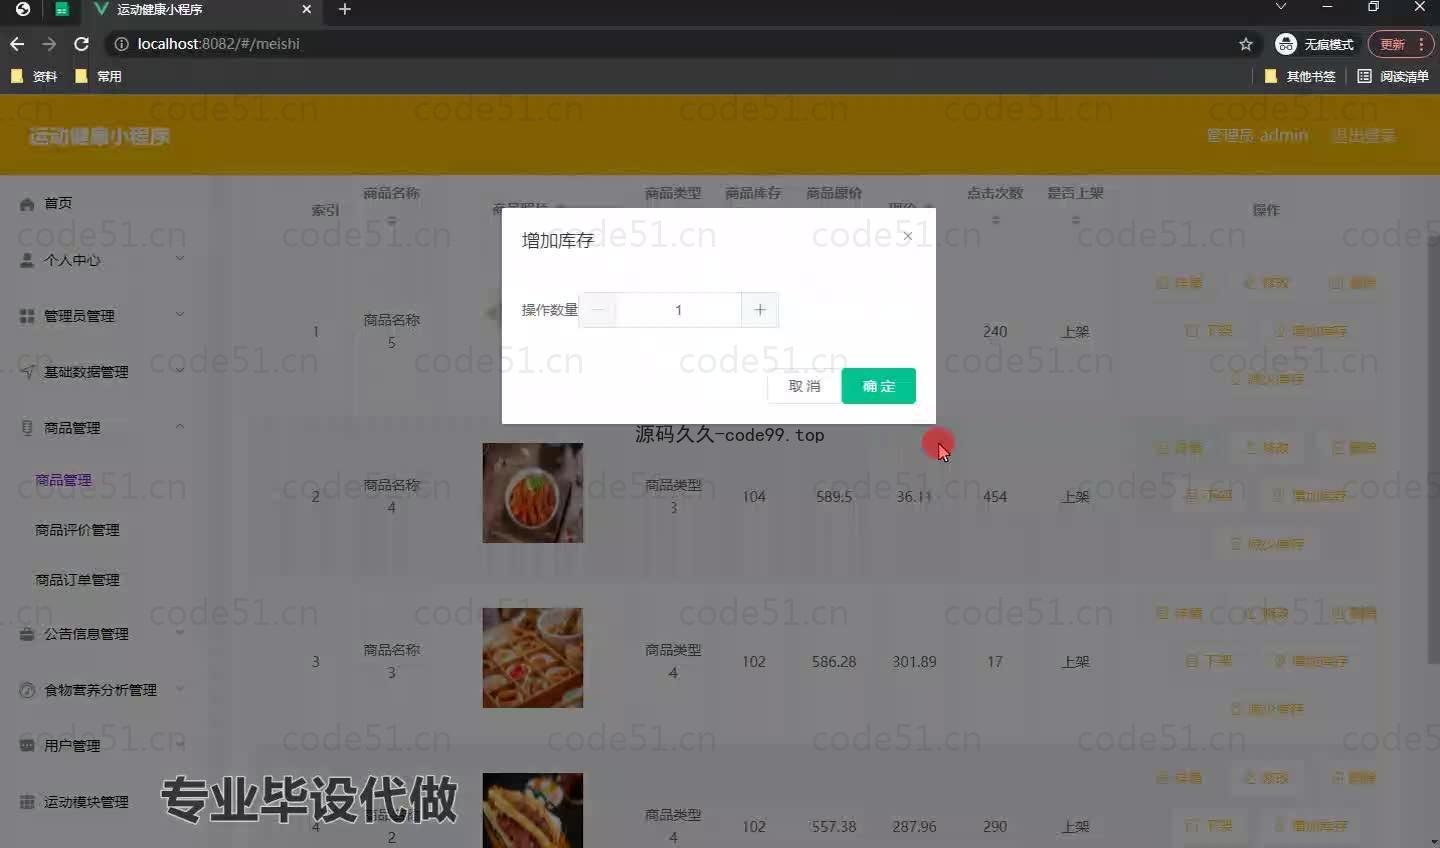
Task: View site info icon beside localhost URL
Action: (121, 44)
